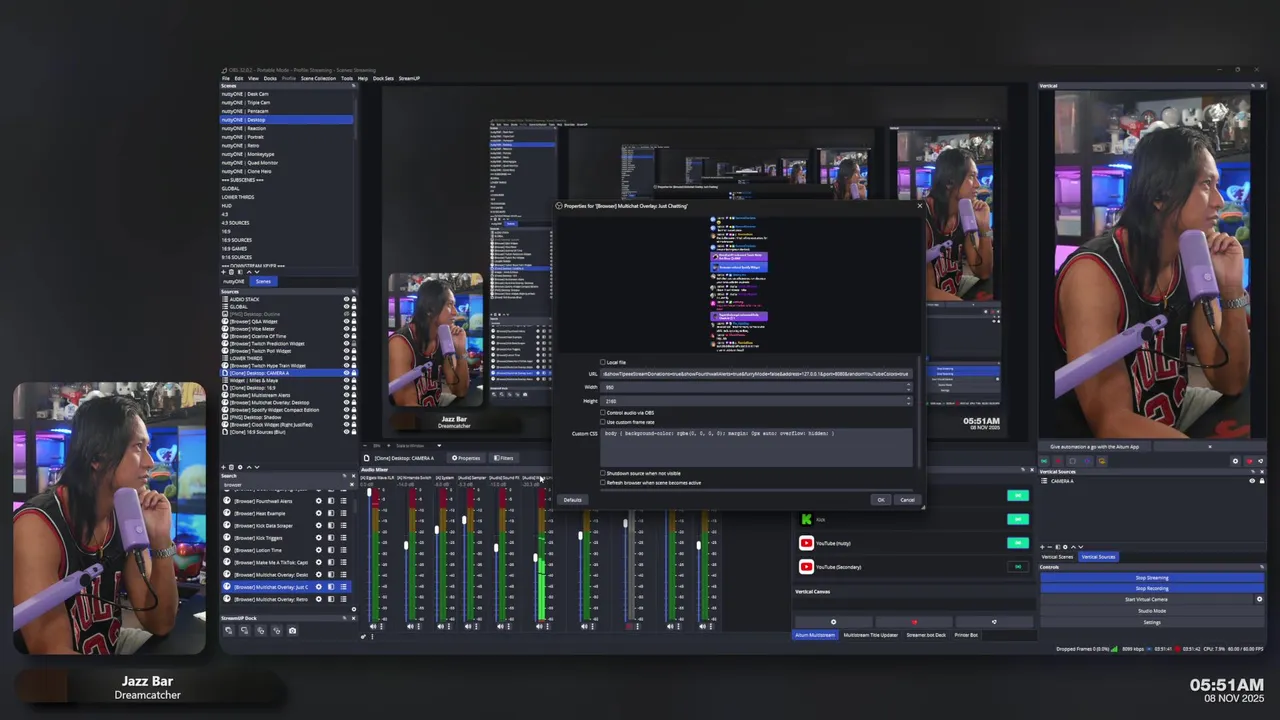
Task: Check Shutdown source when not visible
Action: [603, 473]
